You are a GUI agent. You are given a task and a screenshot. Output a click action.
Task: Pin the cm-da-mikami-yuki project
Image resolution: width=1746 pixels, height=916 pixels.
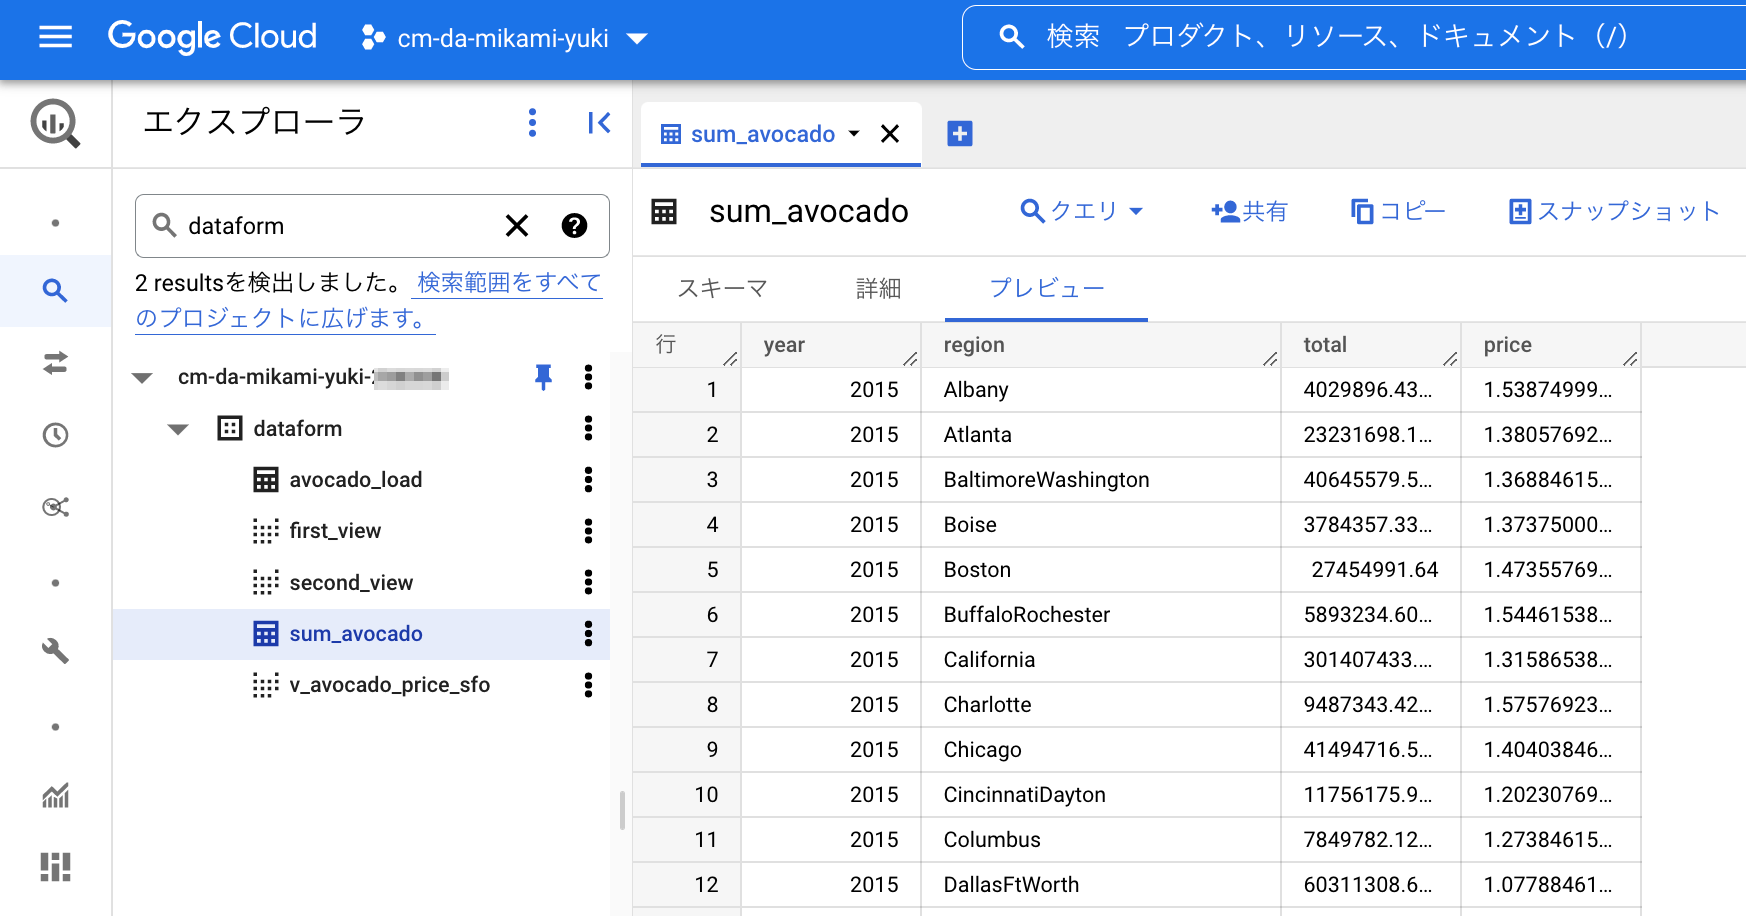[543, 378]
